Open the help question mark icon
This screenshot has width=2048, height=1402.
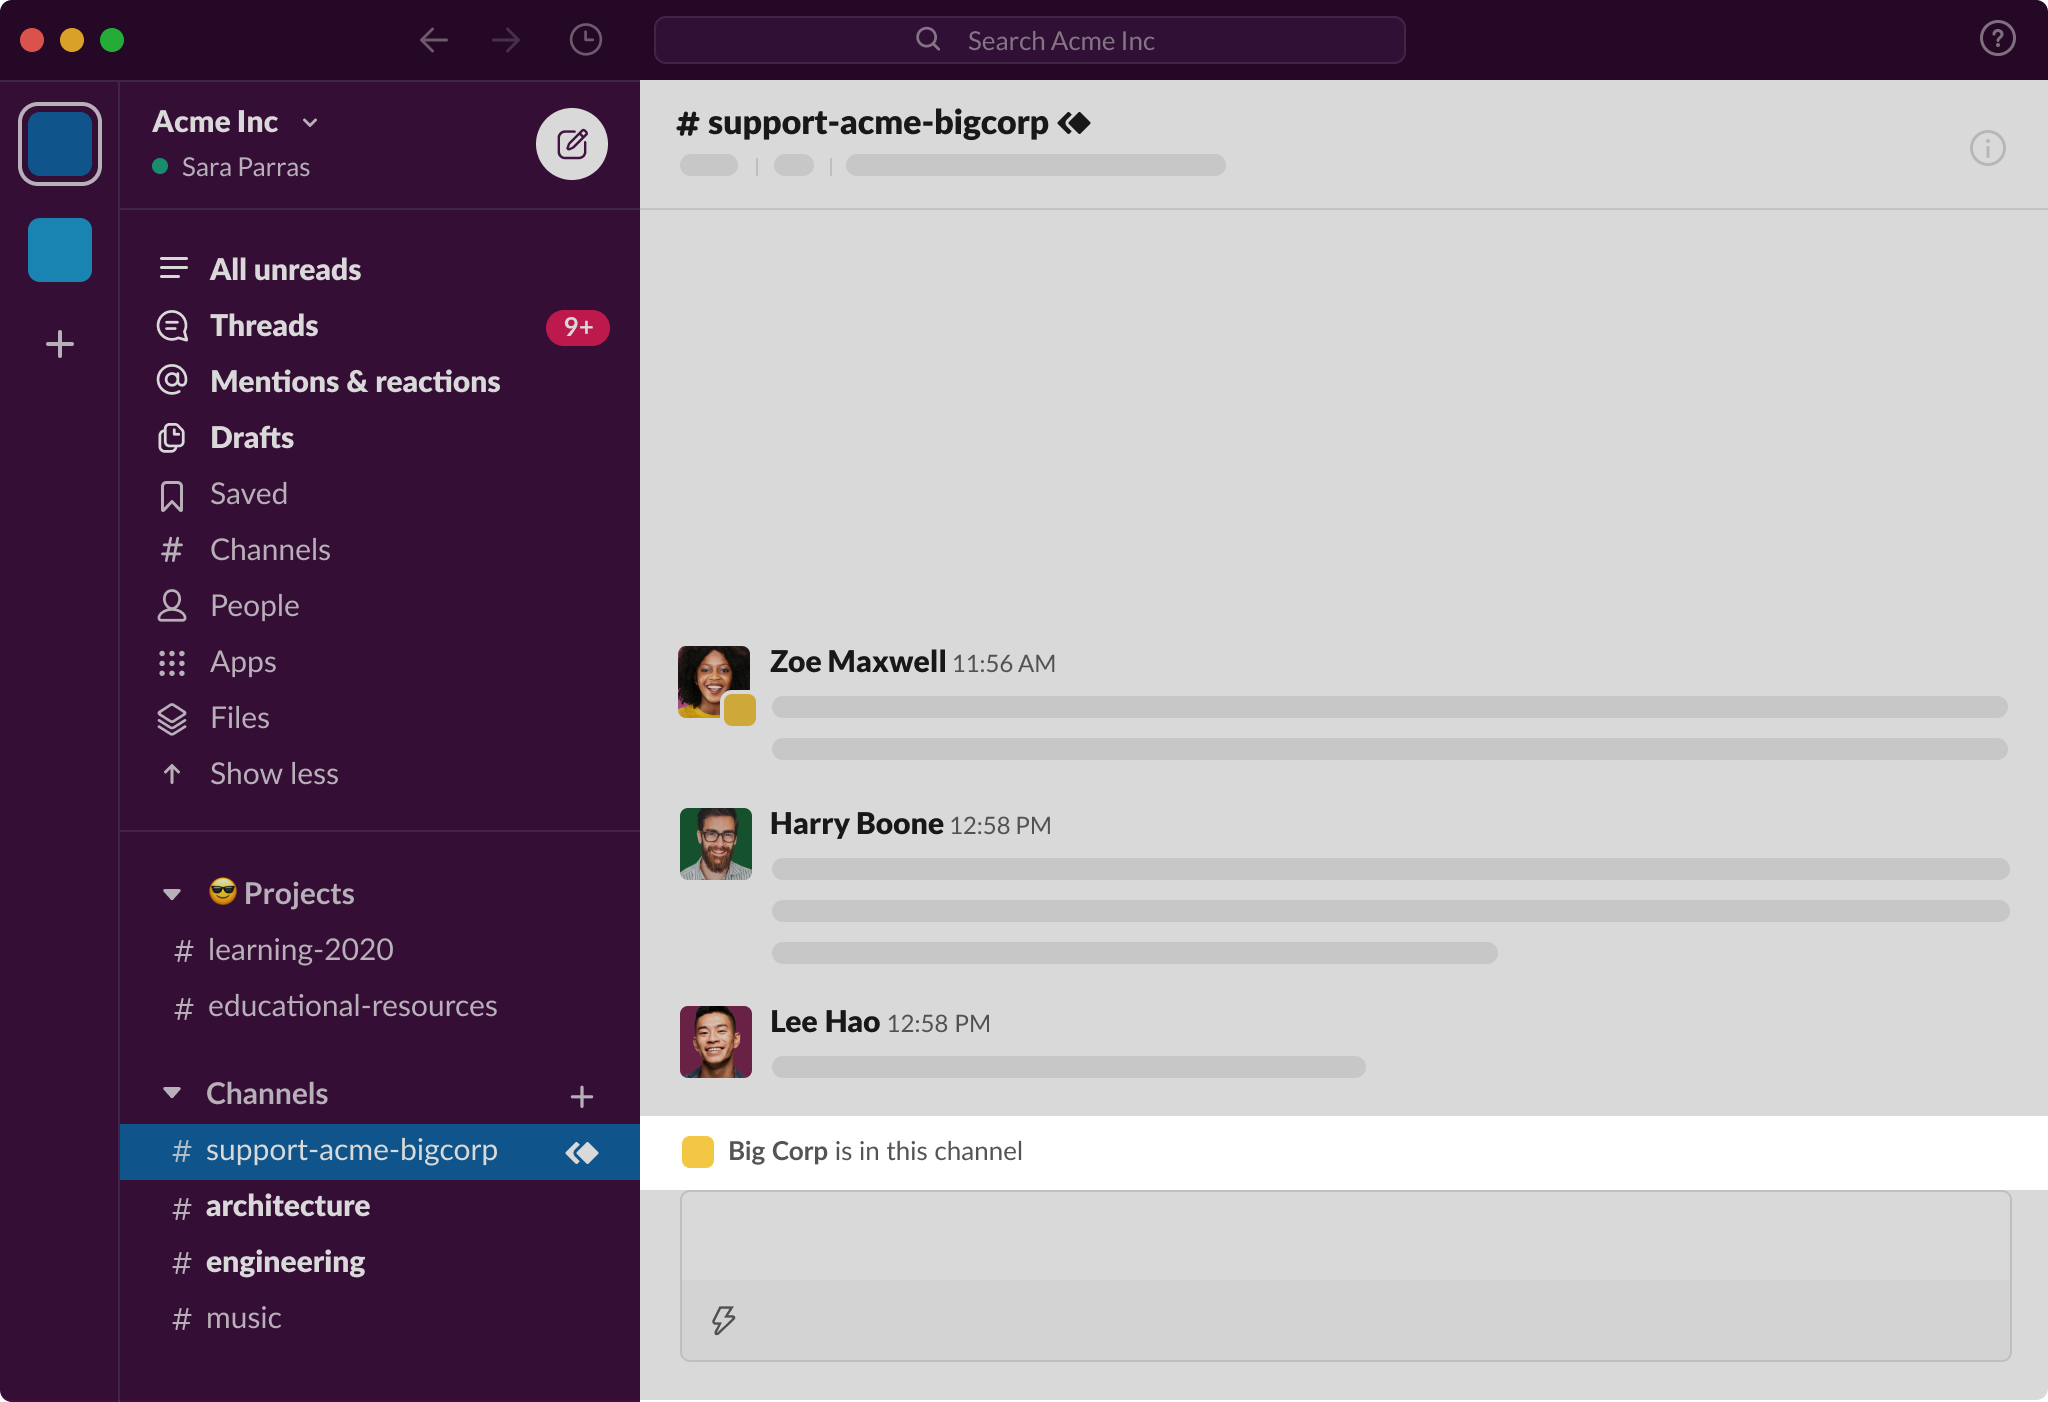(1997, 39)
